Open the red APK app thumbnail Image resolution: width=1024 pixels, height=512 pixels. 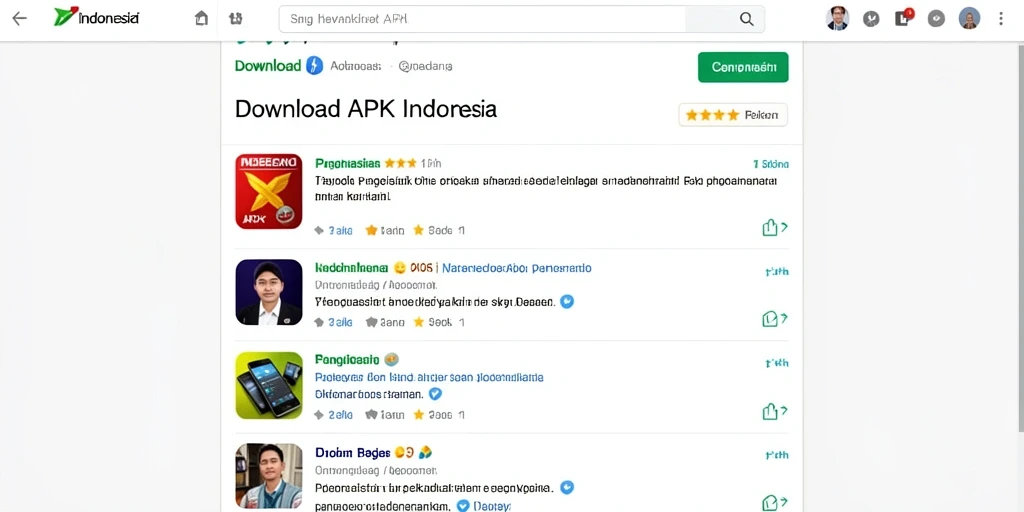(268, 191)
